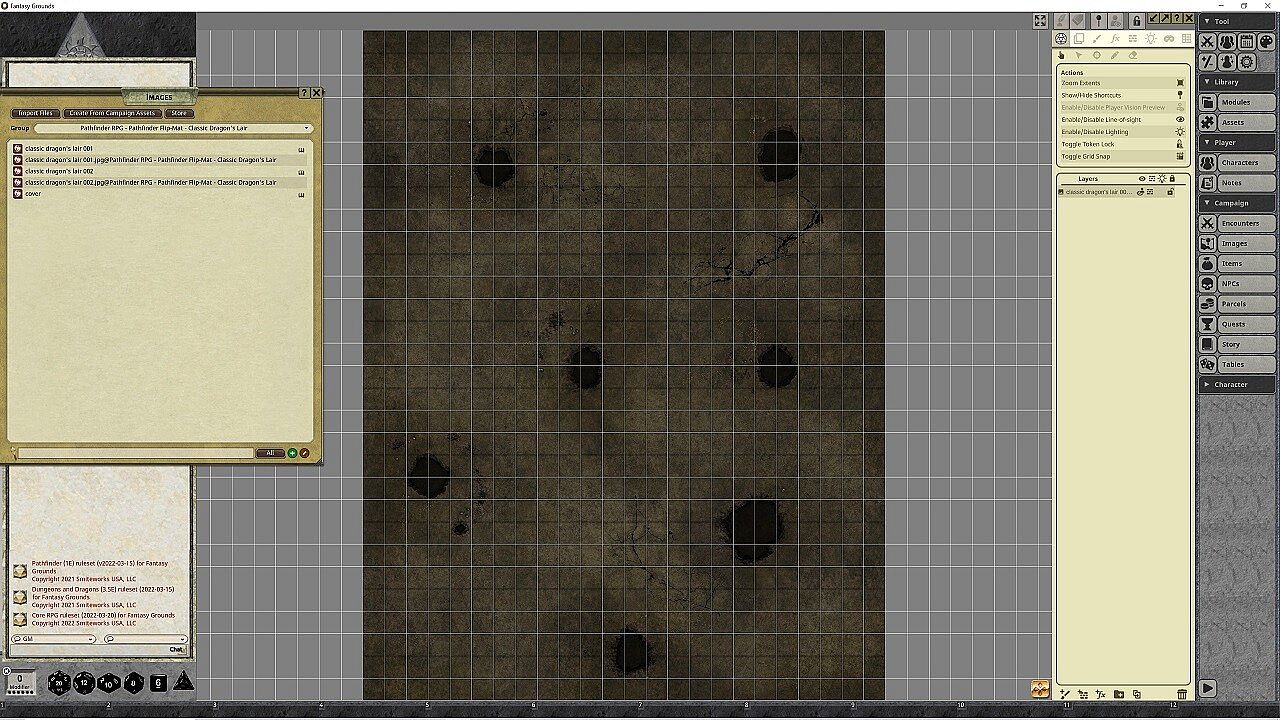Expand the Character section header

pos(1238,384)
